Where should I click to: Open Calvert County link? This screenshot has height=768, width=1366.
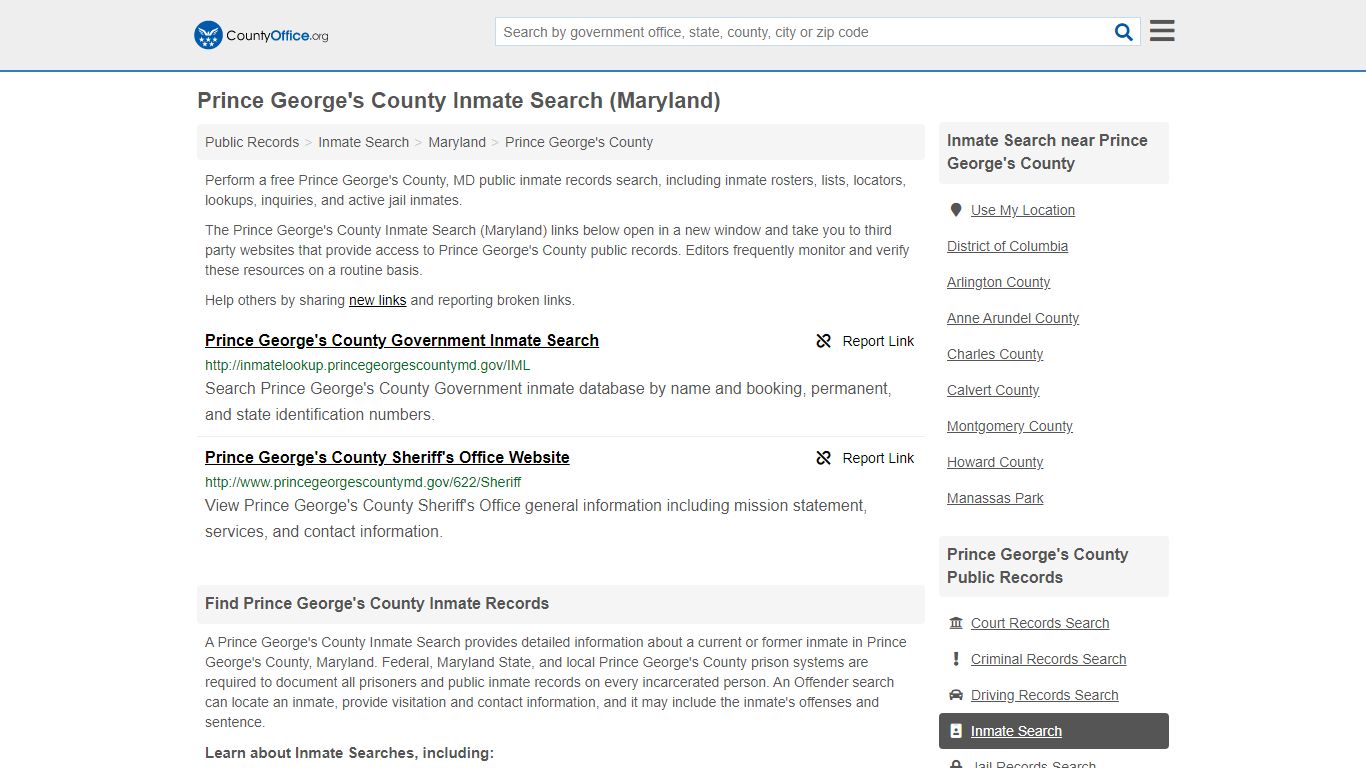993,390
